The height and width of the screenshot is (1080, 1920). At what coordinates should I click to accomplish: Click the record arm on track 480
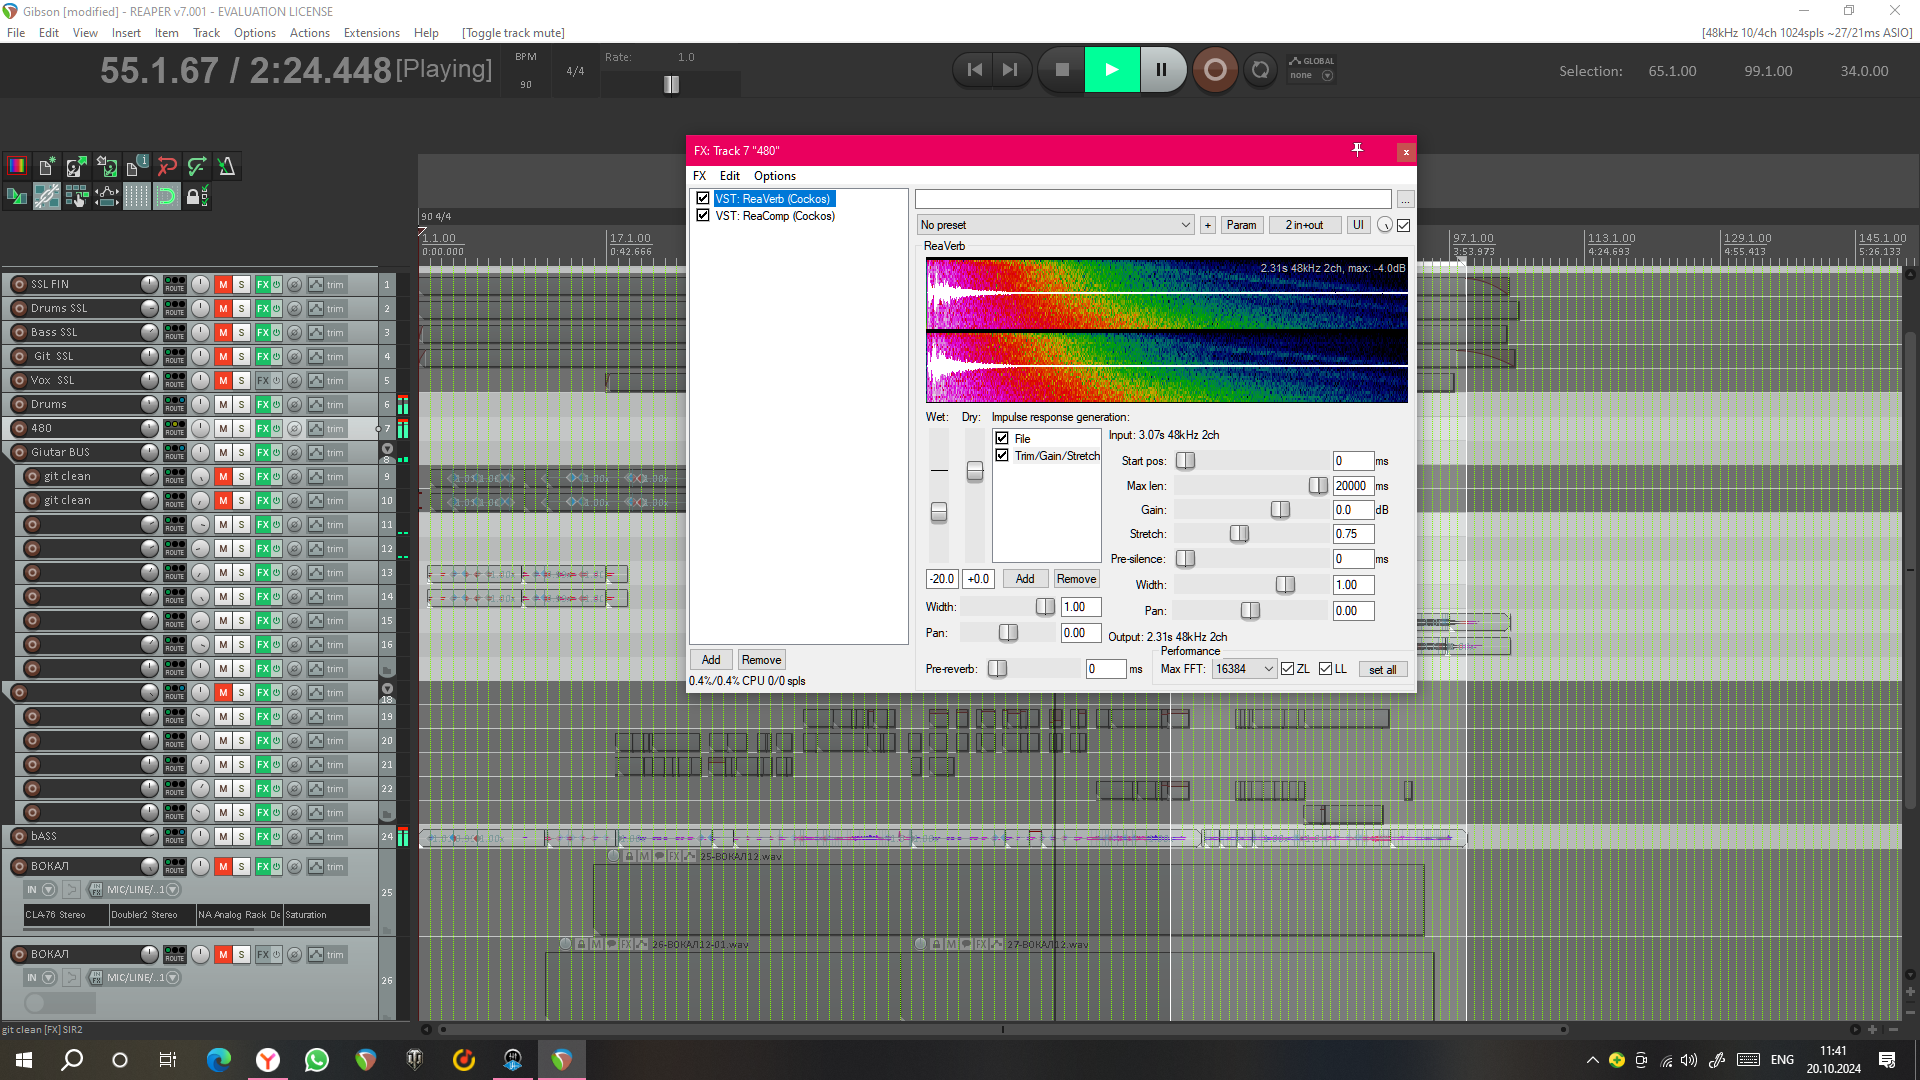(x=19, y=429)
